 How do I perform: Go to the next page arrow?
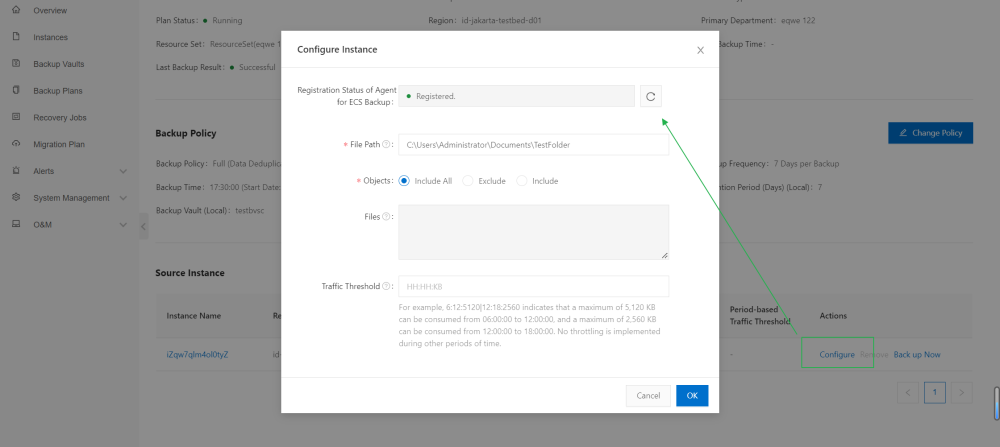click(962, 392)
